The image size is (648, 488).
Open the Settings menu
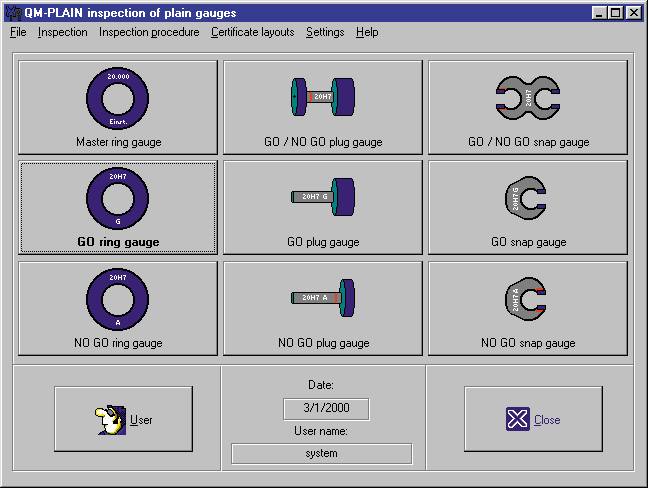[x=325, y=32]
